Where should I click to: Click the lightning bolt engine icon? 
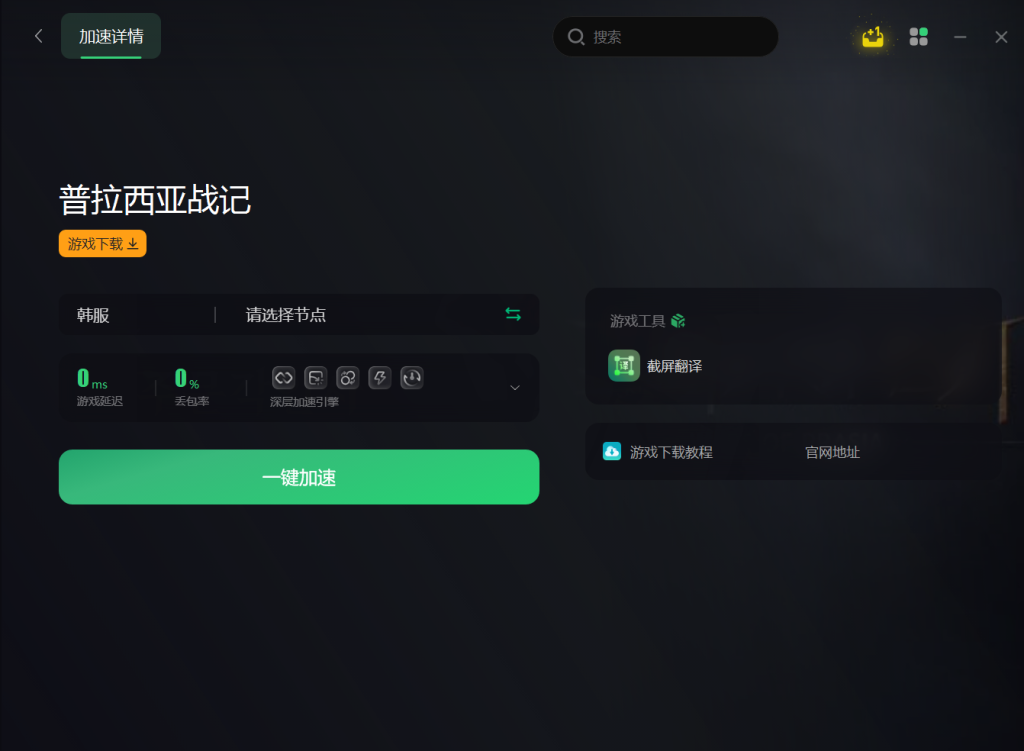click(x=379, y=377)
